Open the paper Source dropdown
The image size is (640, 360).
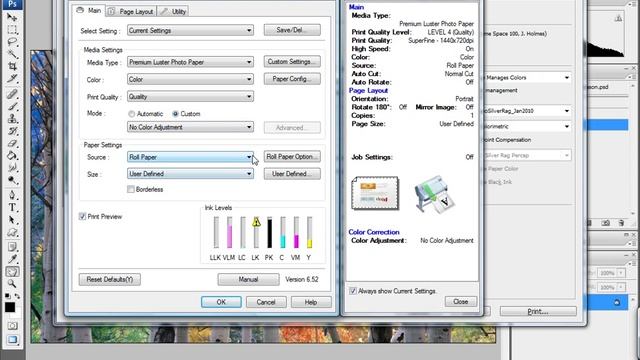click(x=190, y=157)
